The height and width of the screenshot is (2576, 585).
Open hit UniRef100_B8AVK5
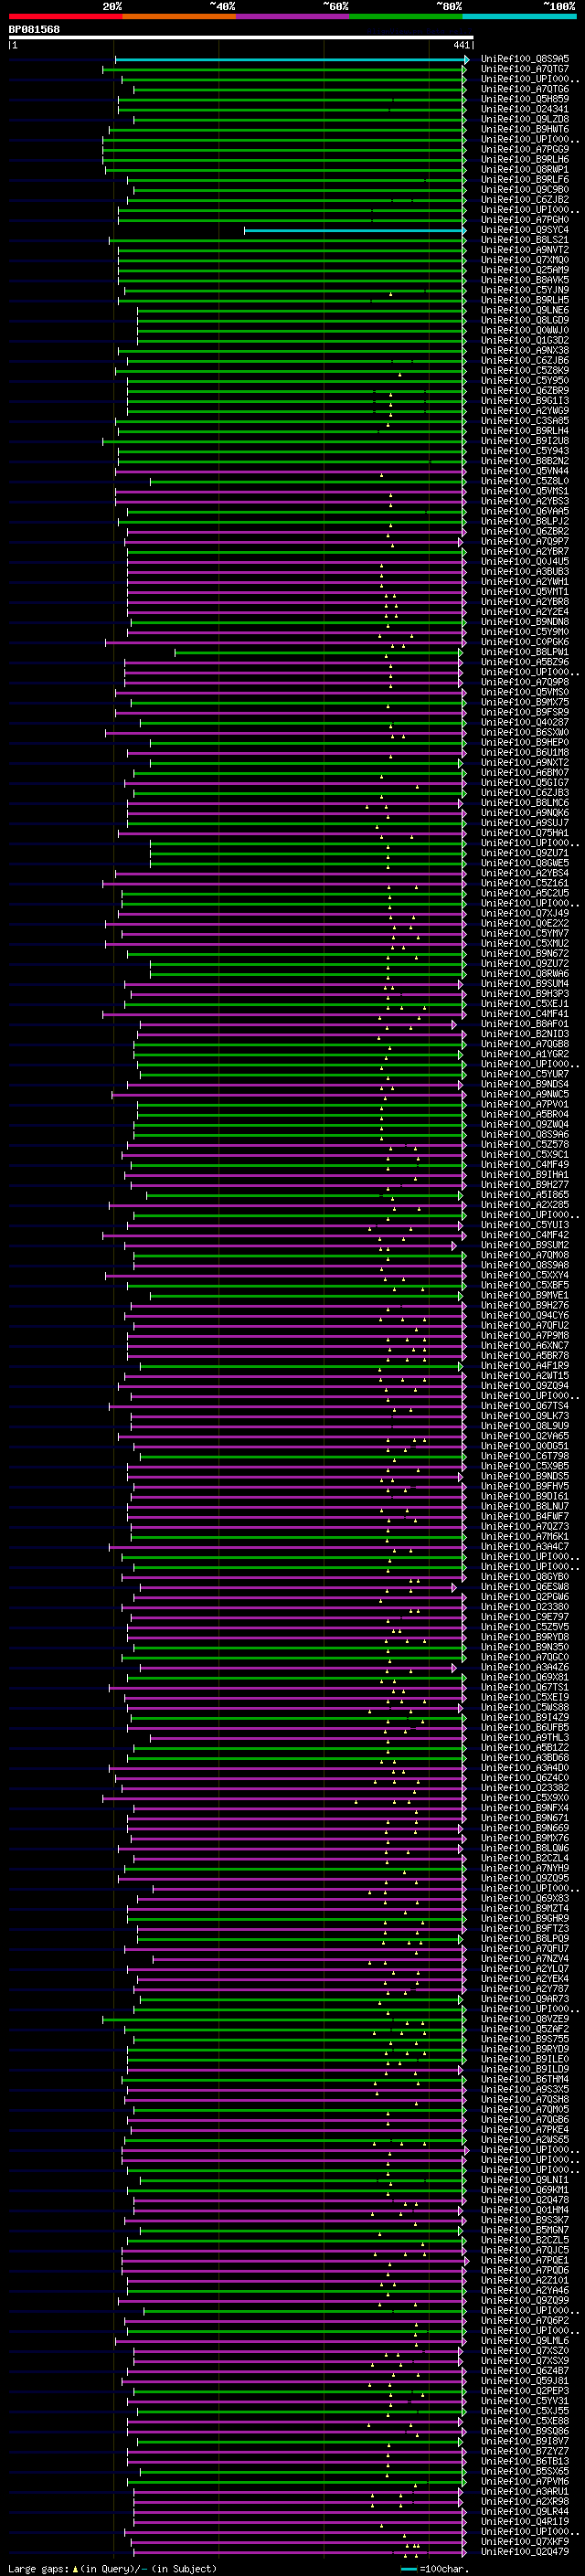pyautogui.click(x=525, y=280)
